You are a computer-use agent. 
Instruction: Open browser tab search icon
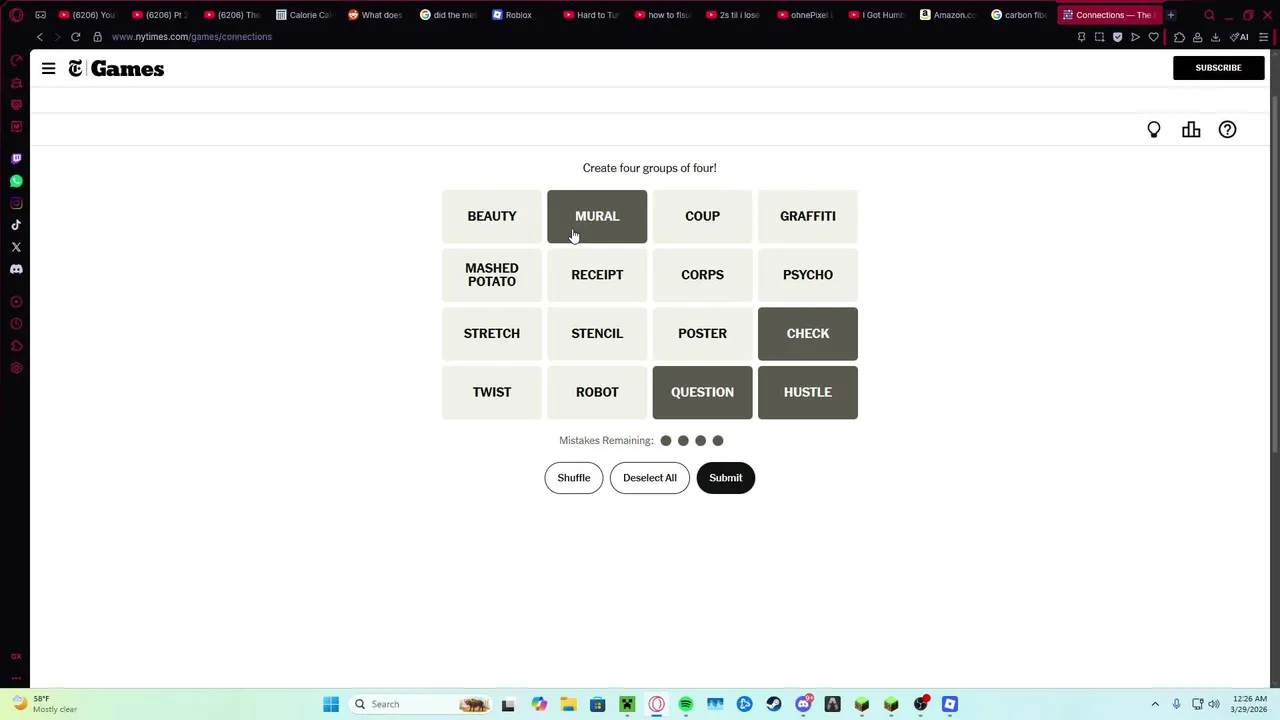(1209, 15)
